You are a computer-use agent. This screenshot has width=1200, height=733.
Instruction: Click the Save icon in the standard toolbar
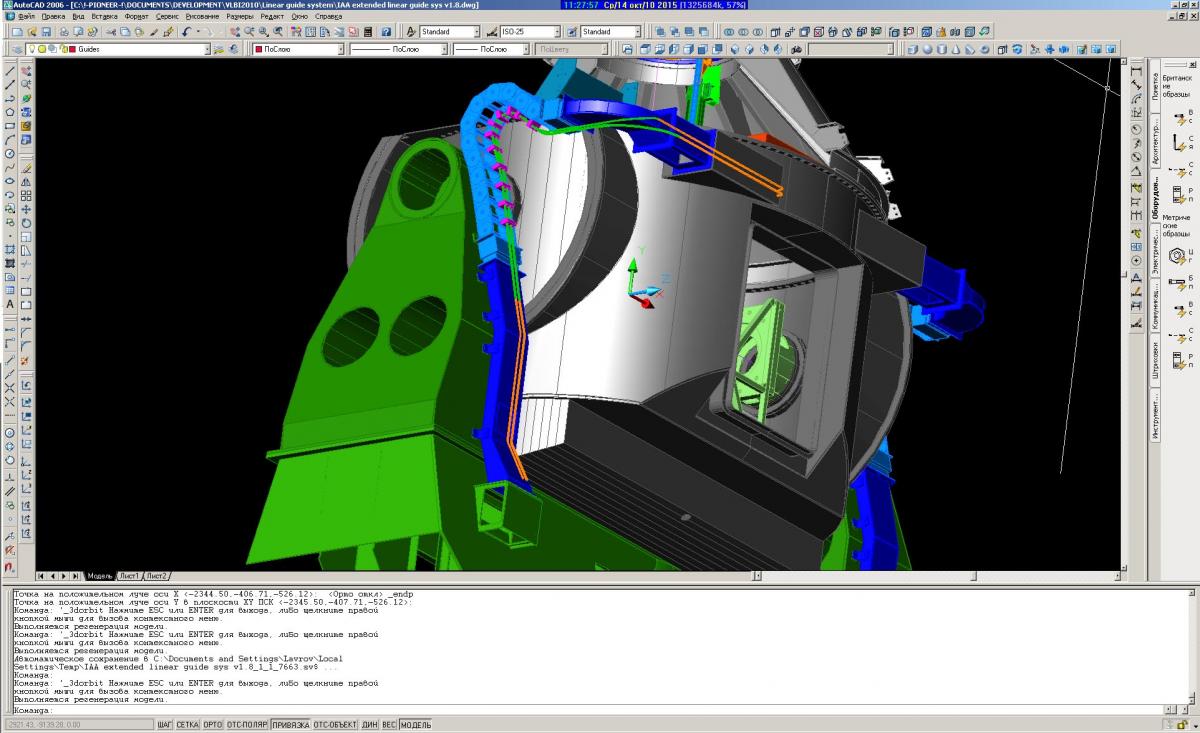[x=45, y=32]
